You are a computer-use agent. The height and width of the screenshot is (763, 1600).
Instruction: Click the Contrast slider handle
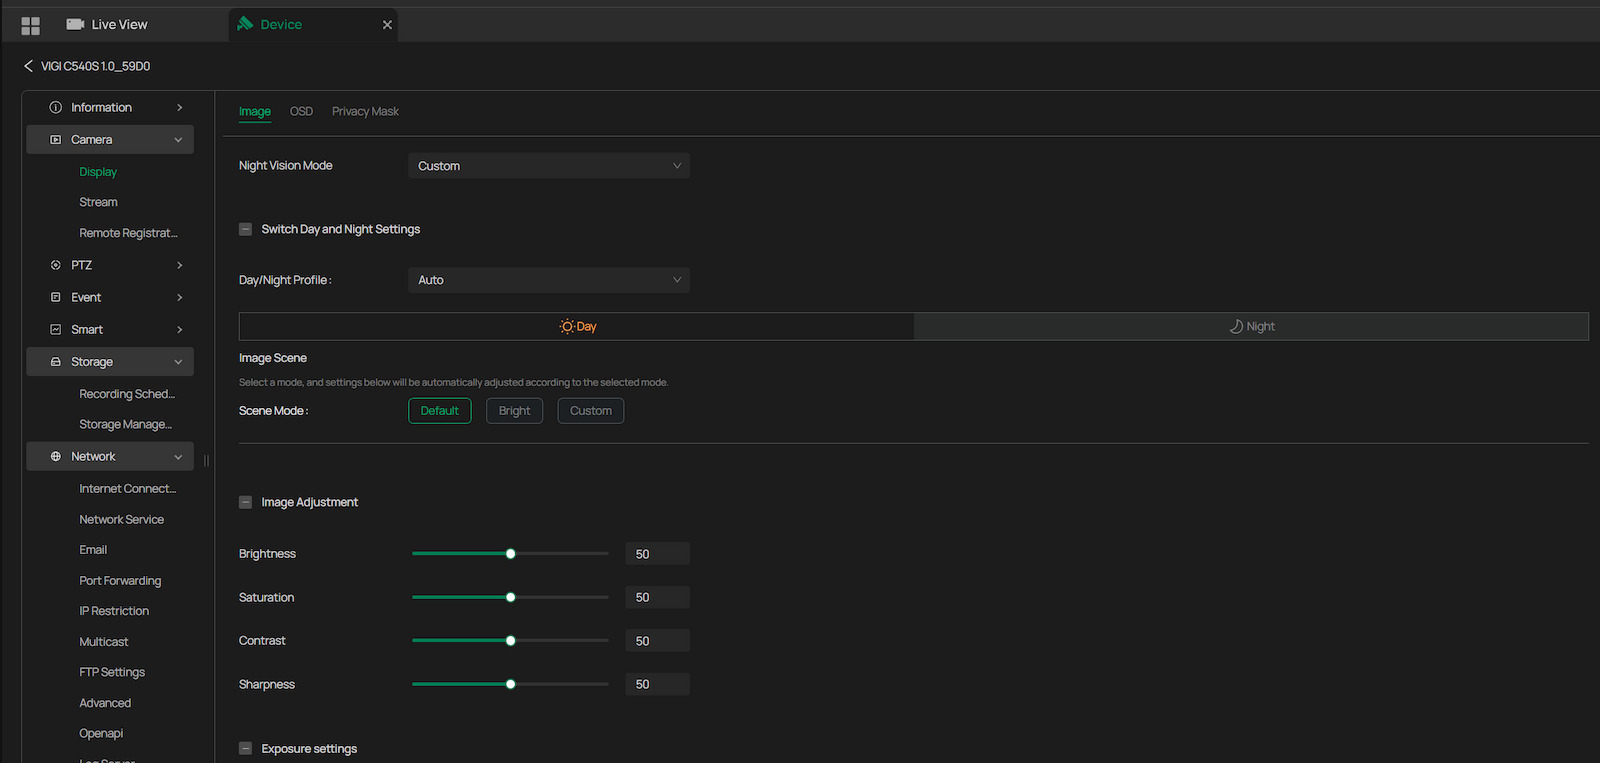click(x=510, y=641)
